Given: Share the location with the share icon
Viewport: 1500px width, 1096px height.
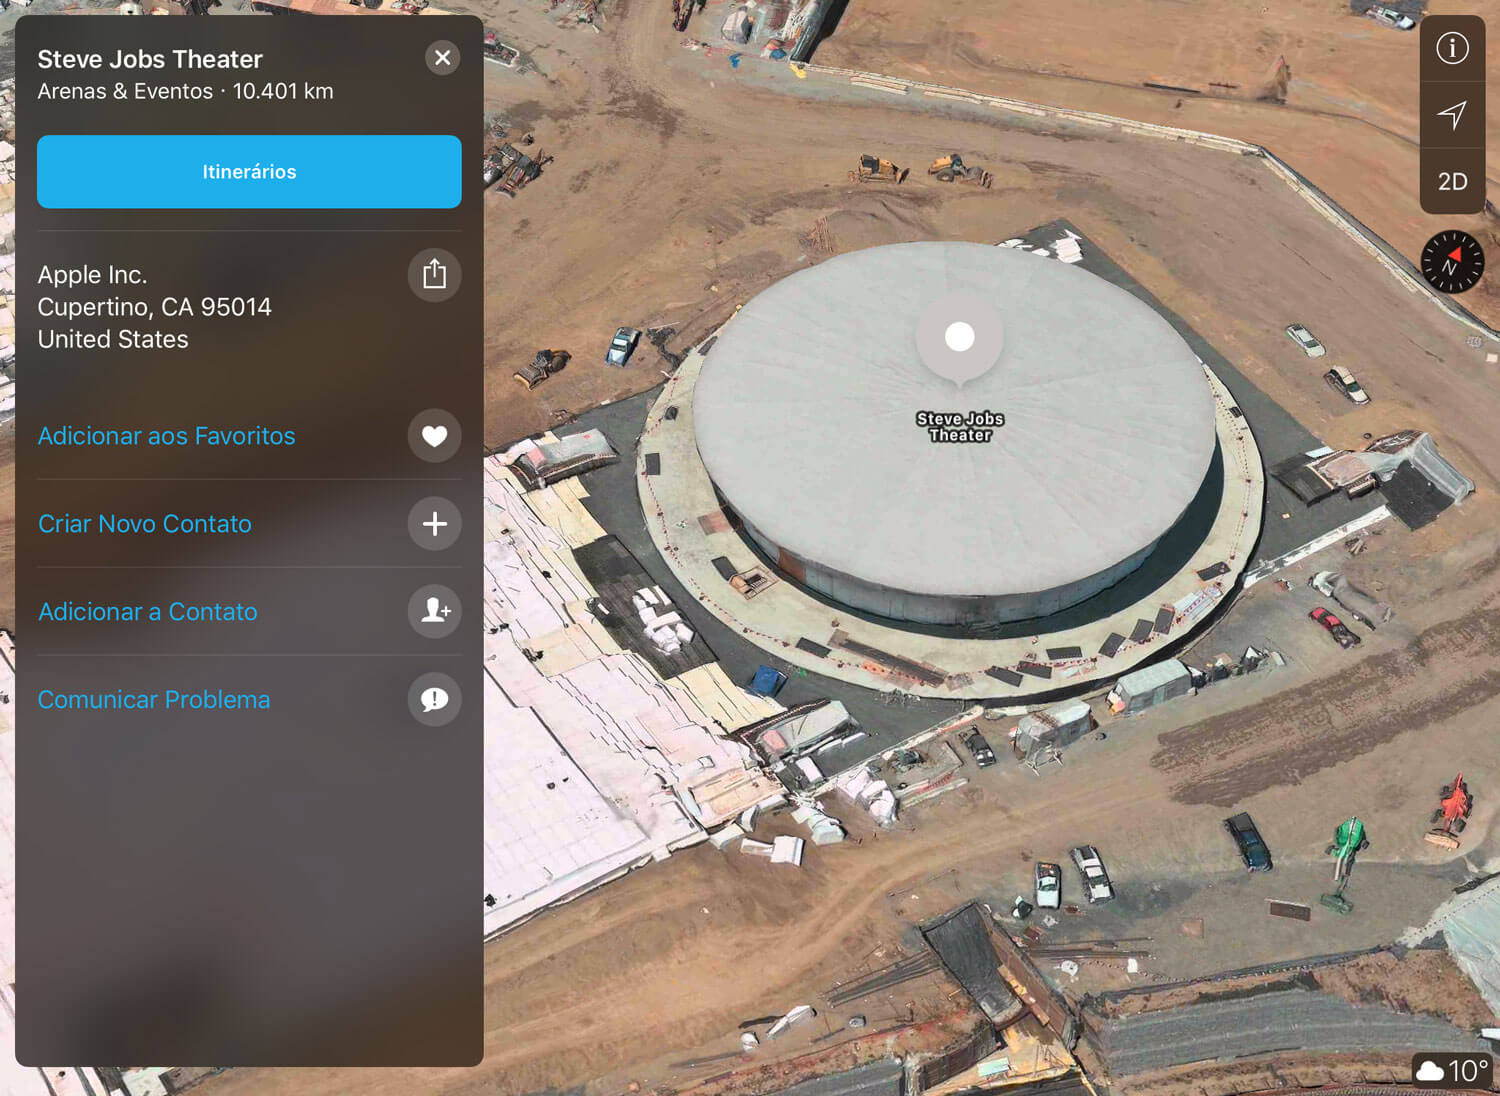Looking at the screenshot, I should click(435, 274).
